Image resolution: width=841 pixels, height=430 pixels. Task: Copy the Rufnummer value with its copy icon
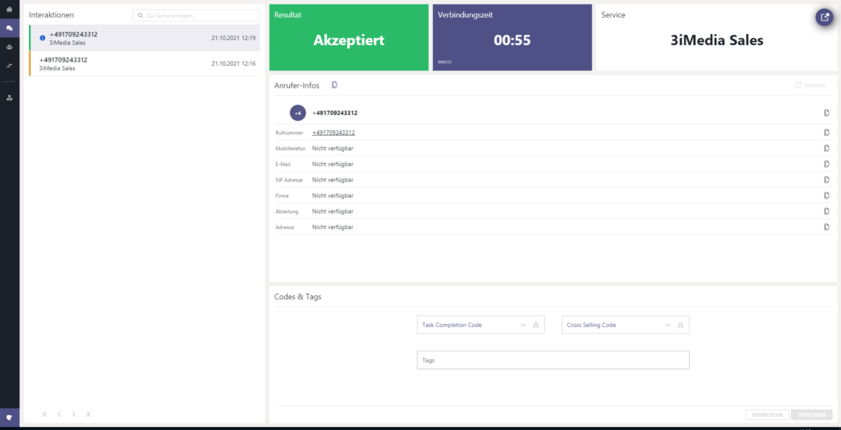827,132
